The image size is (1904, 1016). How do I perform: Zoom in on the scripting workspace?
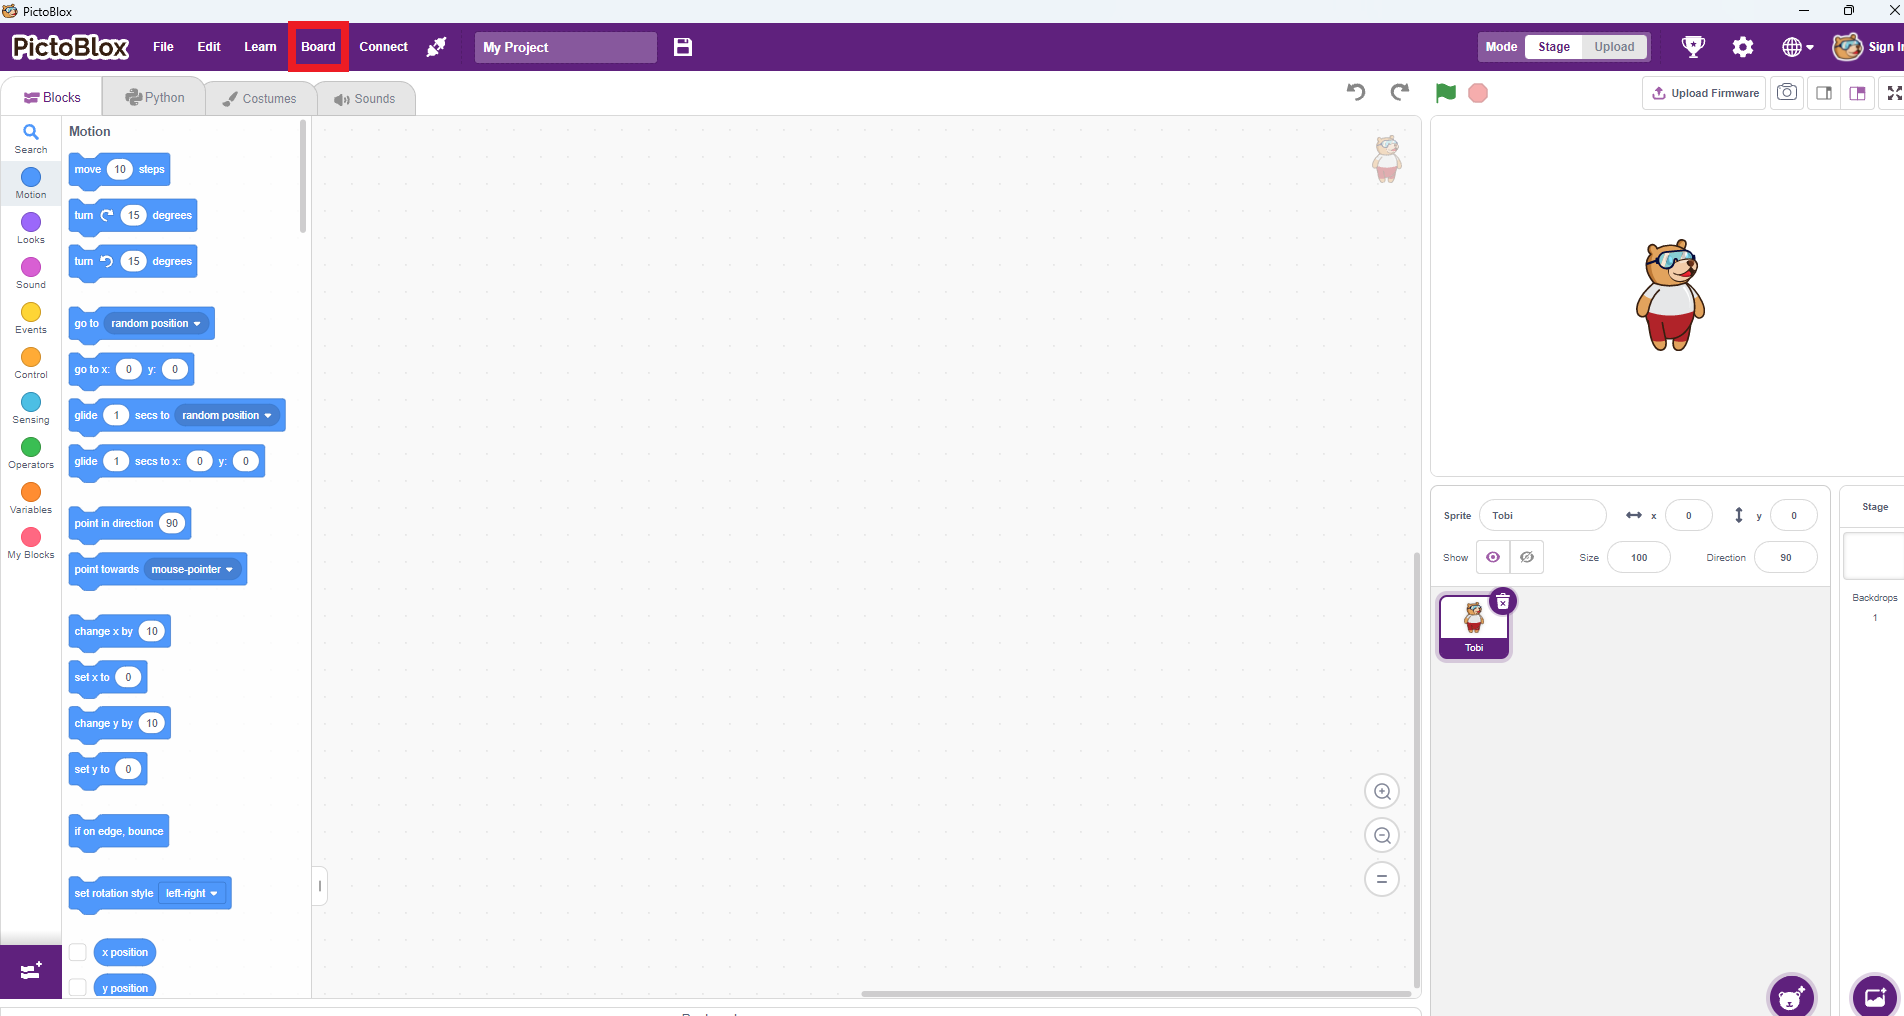pyautogui.click(x=1382, y=792)
